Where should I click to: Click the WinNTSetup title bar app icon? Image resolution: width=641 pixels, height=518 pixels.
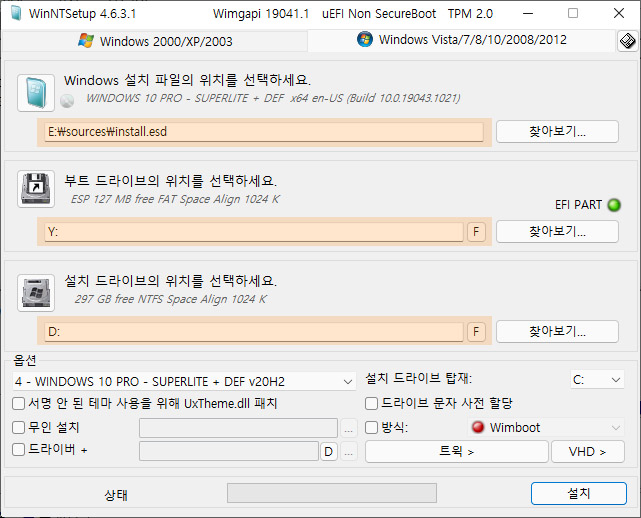[x=16, y=13]
